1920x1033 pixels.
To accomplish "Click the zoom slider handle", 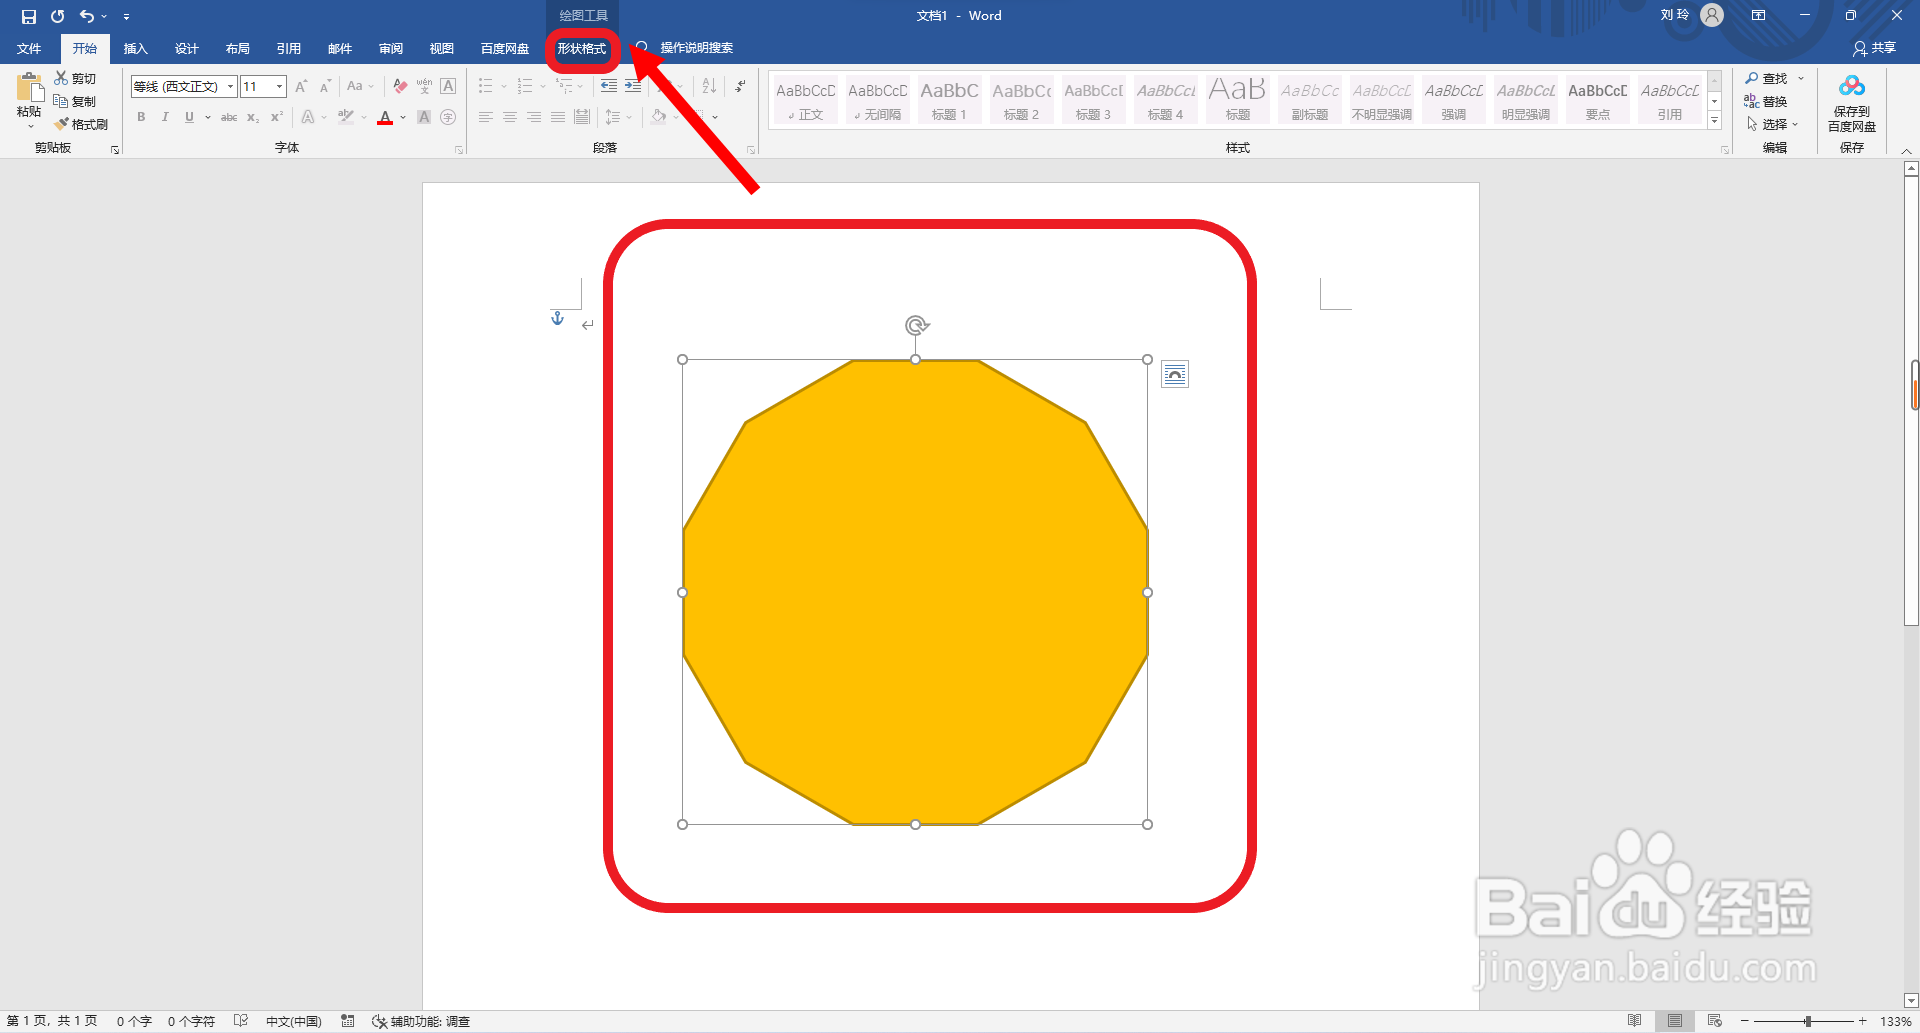I will (1807, 1021).
